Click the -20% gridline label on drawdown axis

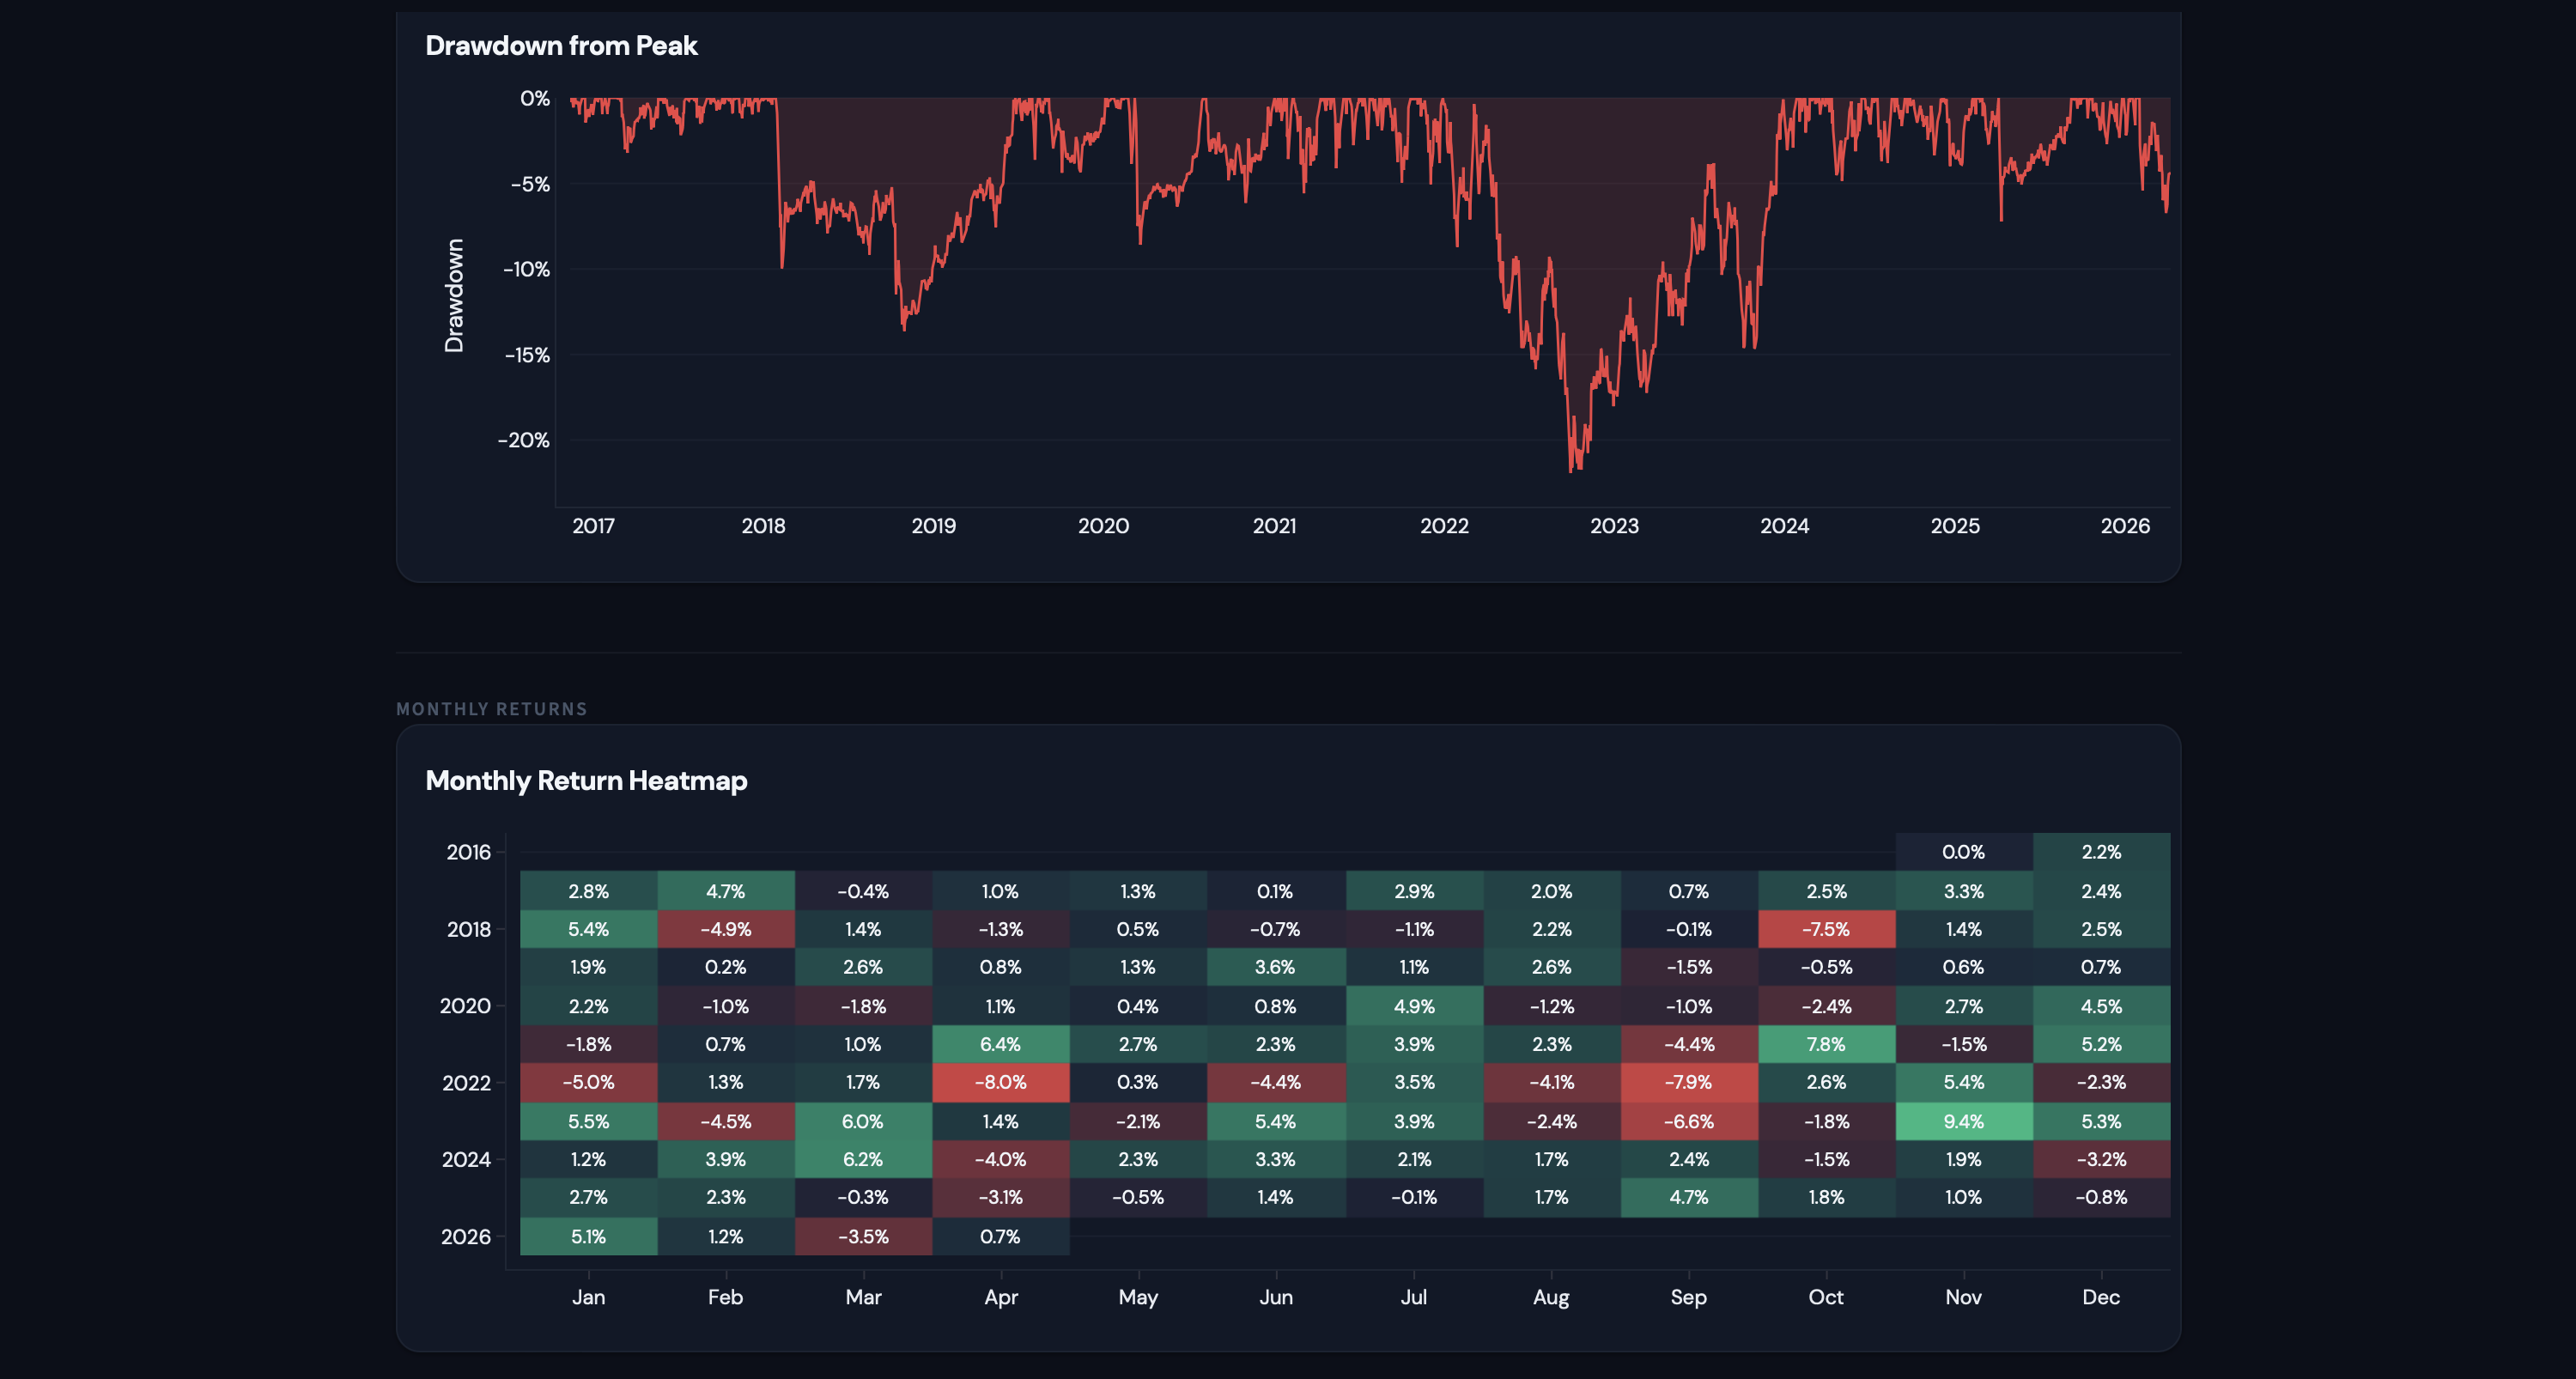[x=522, y=439]
